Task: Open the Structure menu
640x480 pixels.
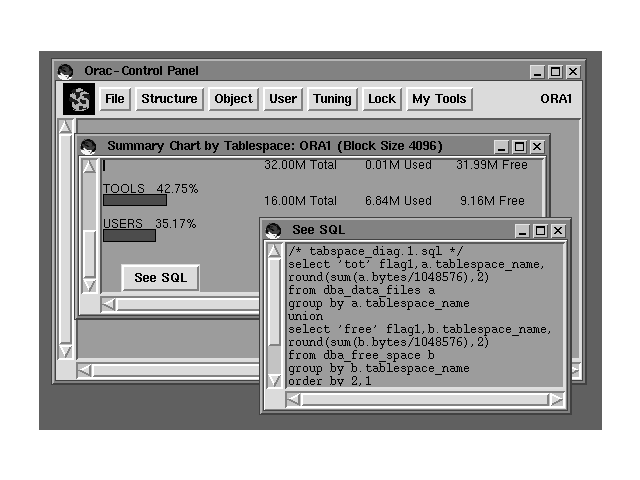Action: pos(169,99)
